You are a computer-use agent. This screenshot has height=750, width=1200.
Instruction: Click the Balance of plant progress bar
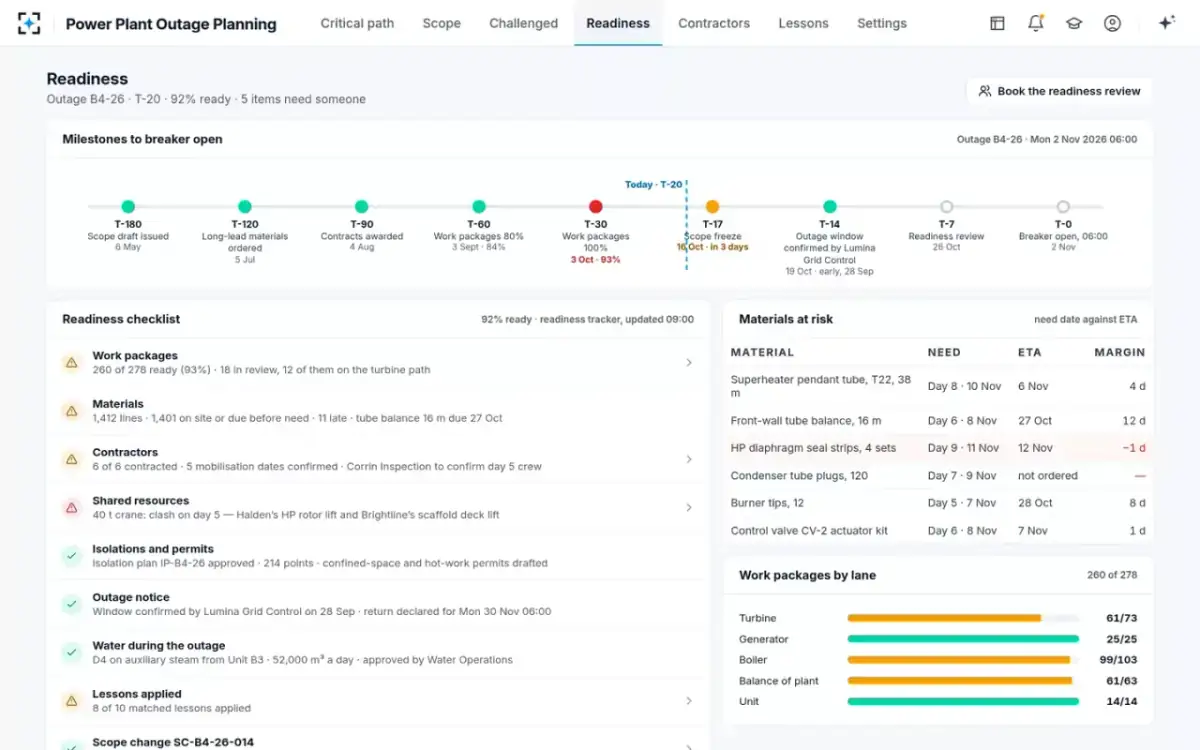tap(963, 681)
